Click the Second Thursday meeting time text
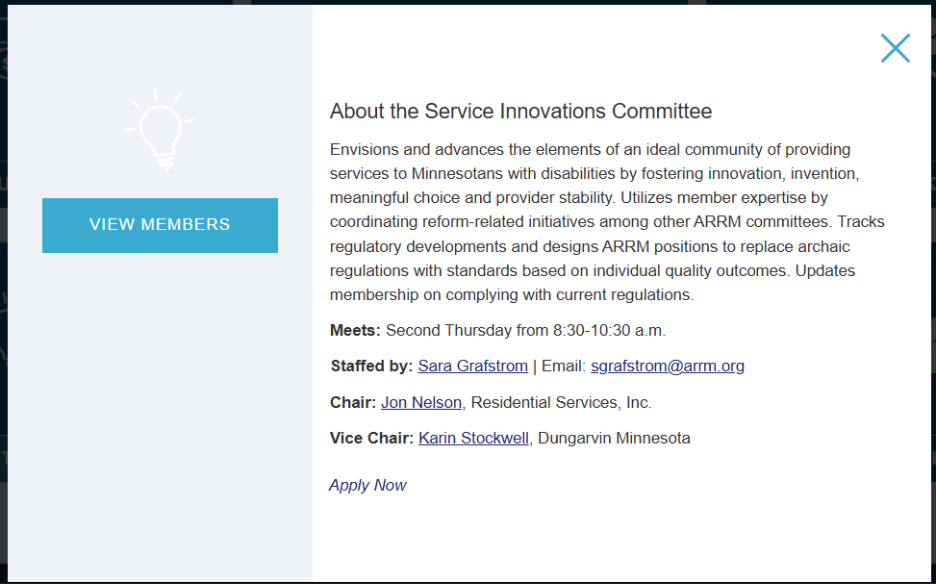The image size is (936, 585). [525, 330]
